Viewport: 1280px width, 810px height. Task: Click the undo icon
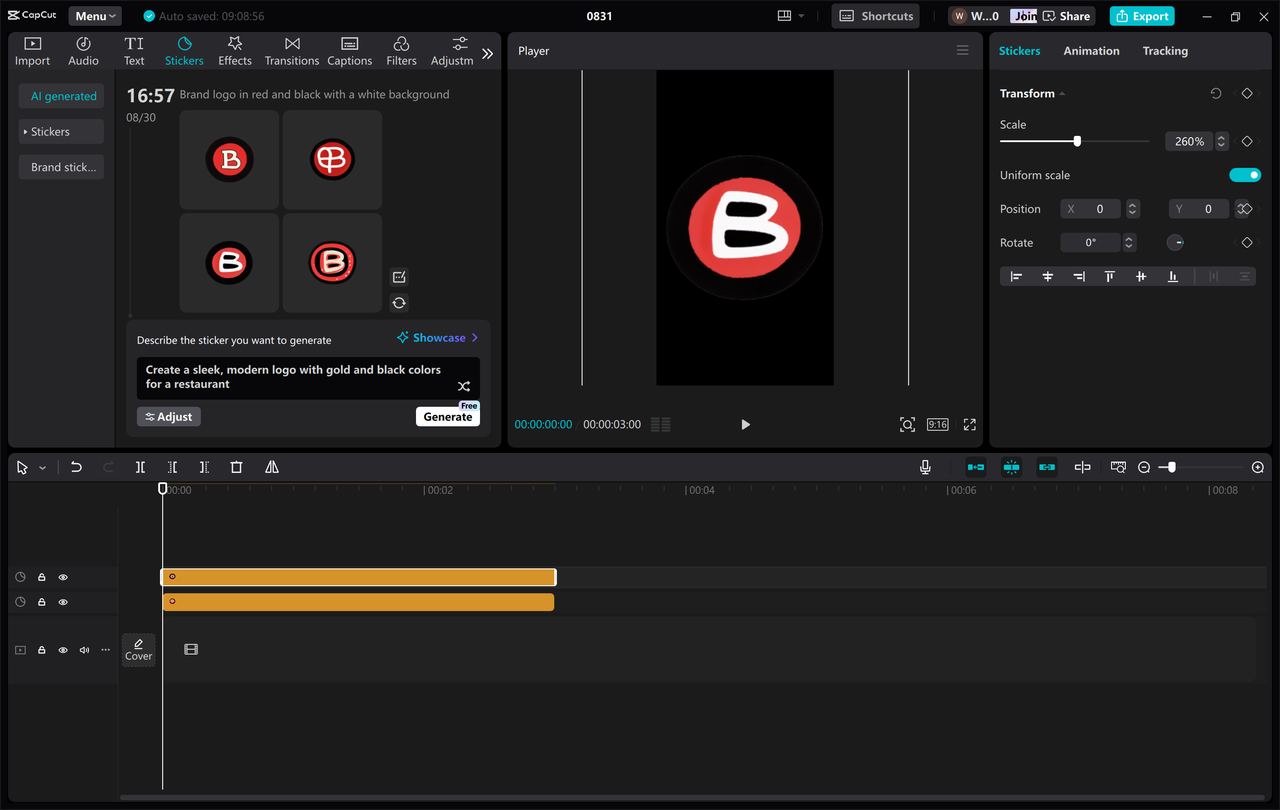click(x=76, y=466)
